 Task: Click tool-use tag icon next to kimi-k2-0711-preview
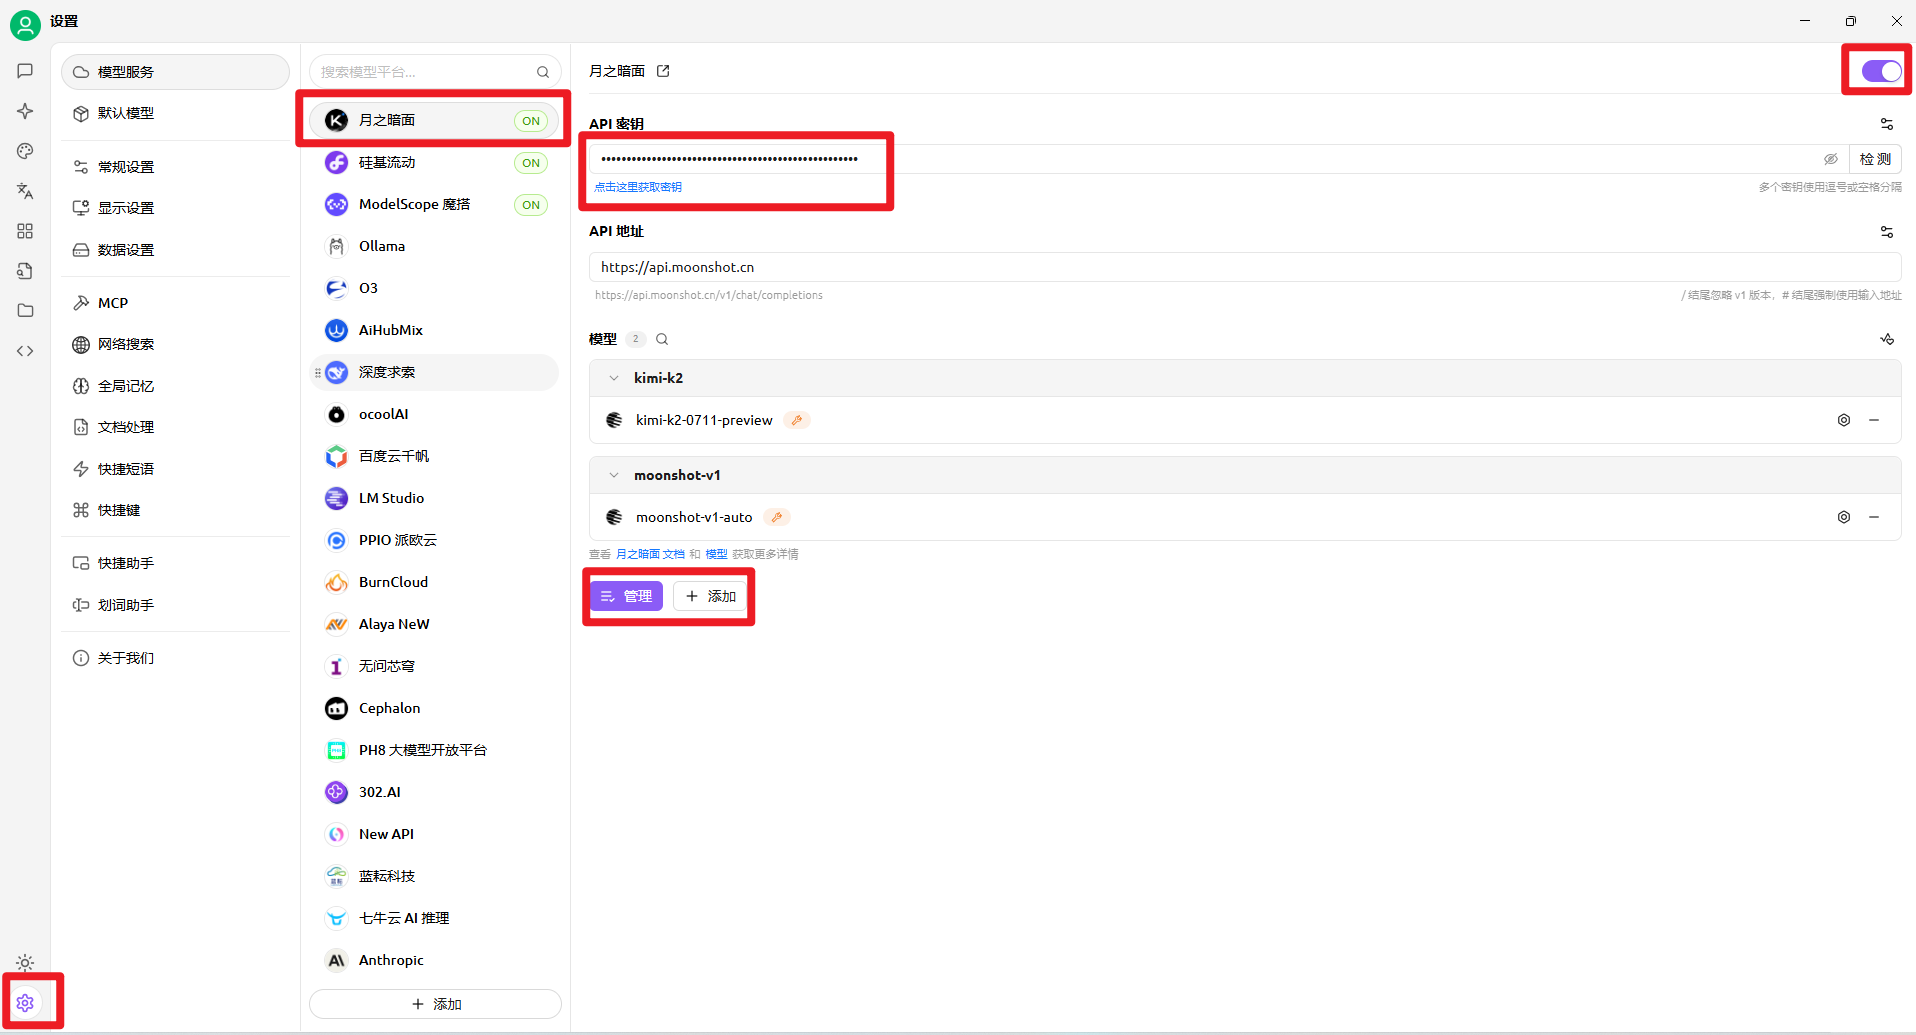797,420
